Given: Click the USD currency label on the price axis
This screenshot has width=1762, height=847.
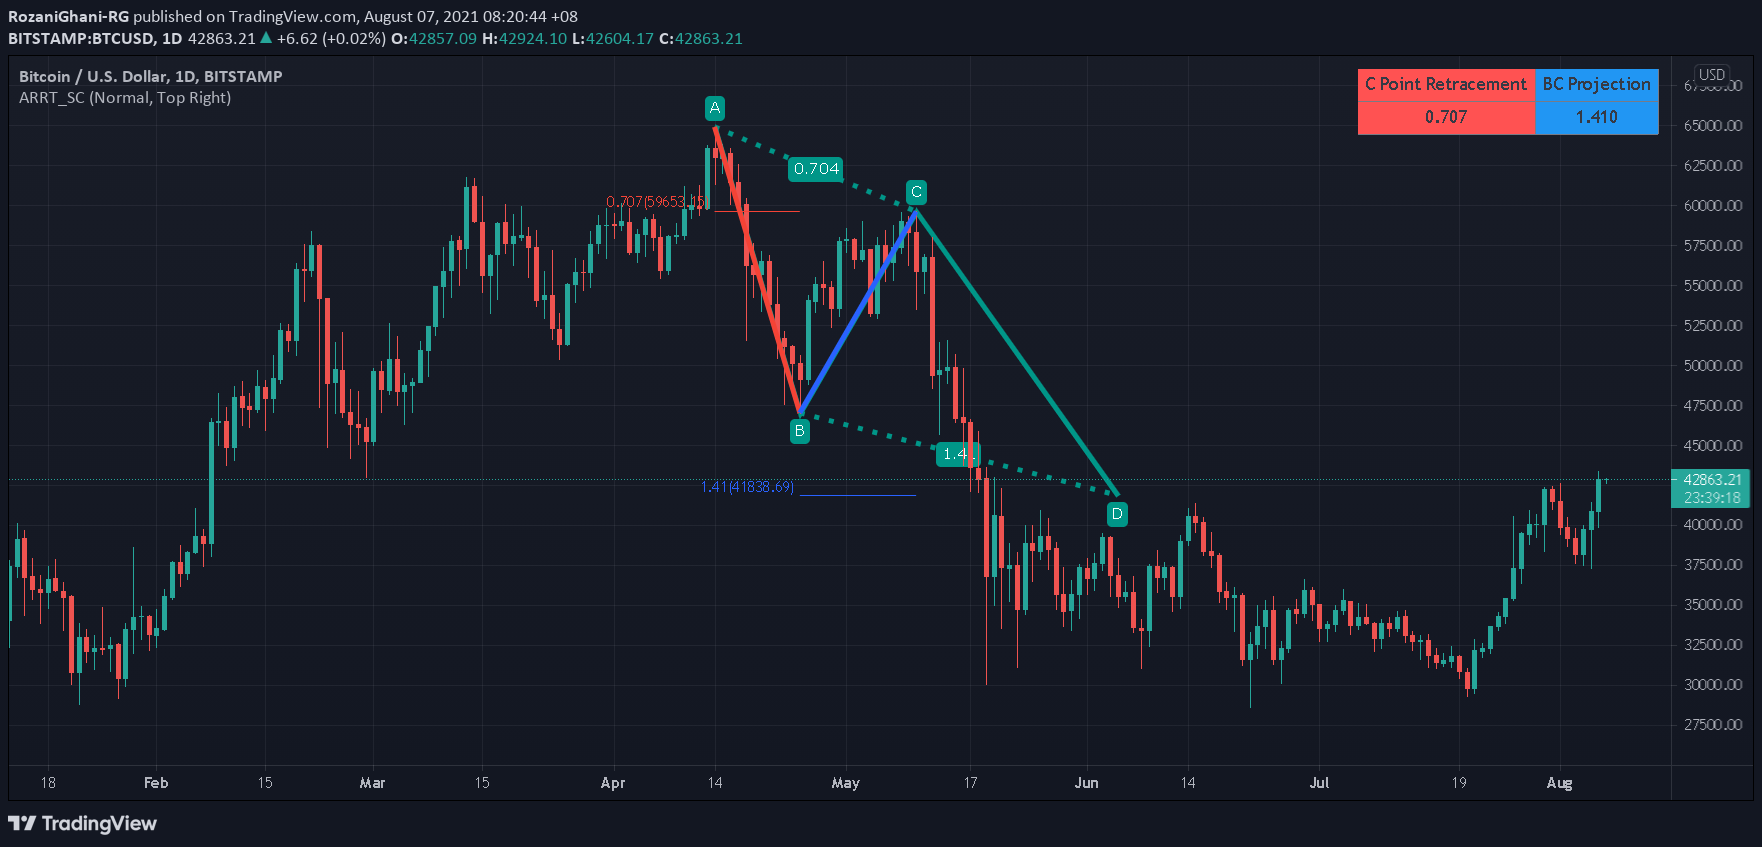Looking at the screenshot, I should (x=1712, y=74).
